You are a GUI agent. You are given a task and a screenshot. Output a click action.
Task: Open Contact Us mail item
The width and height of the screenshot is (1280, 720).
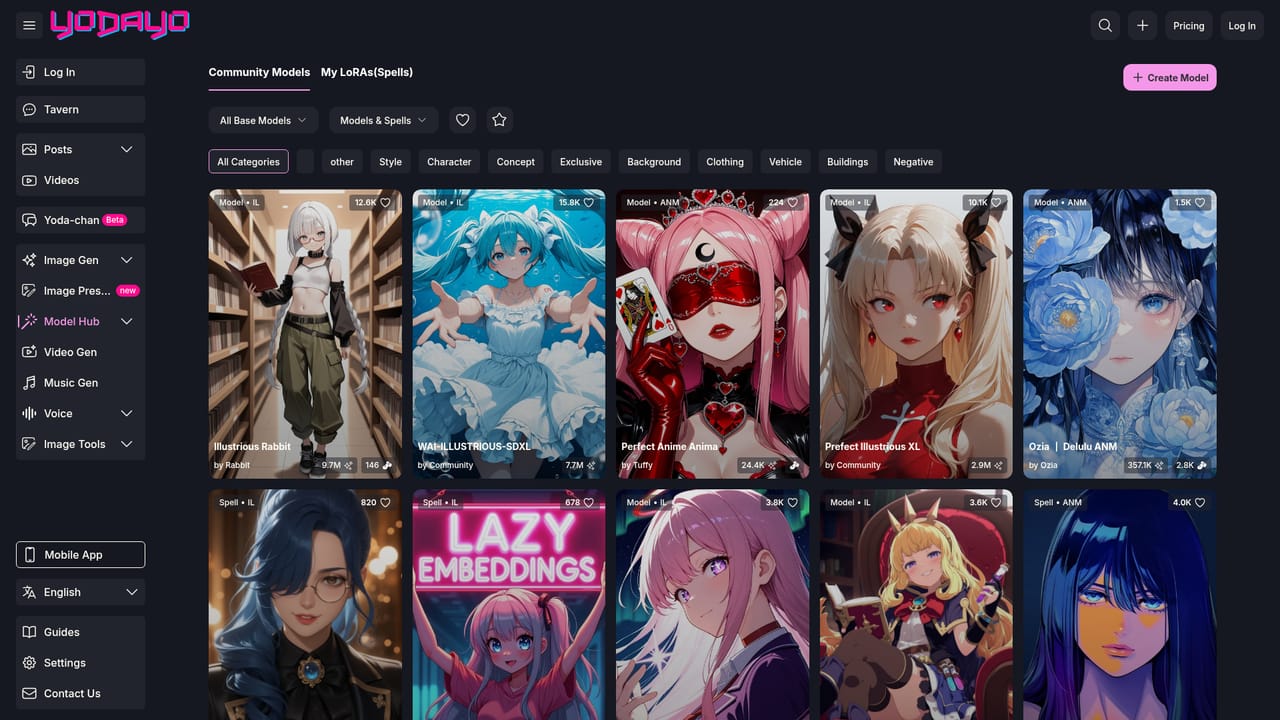(80, 694)
